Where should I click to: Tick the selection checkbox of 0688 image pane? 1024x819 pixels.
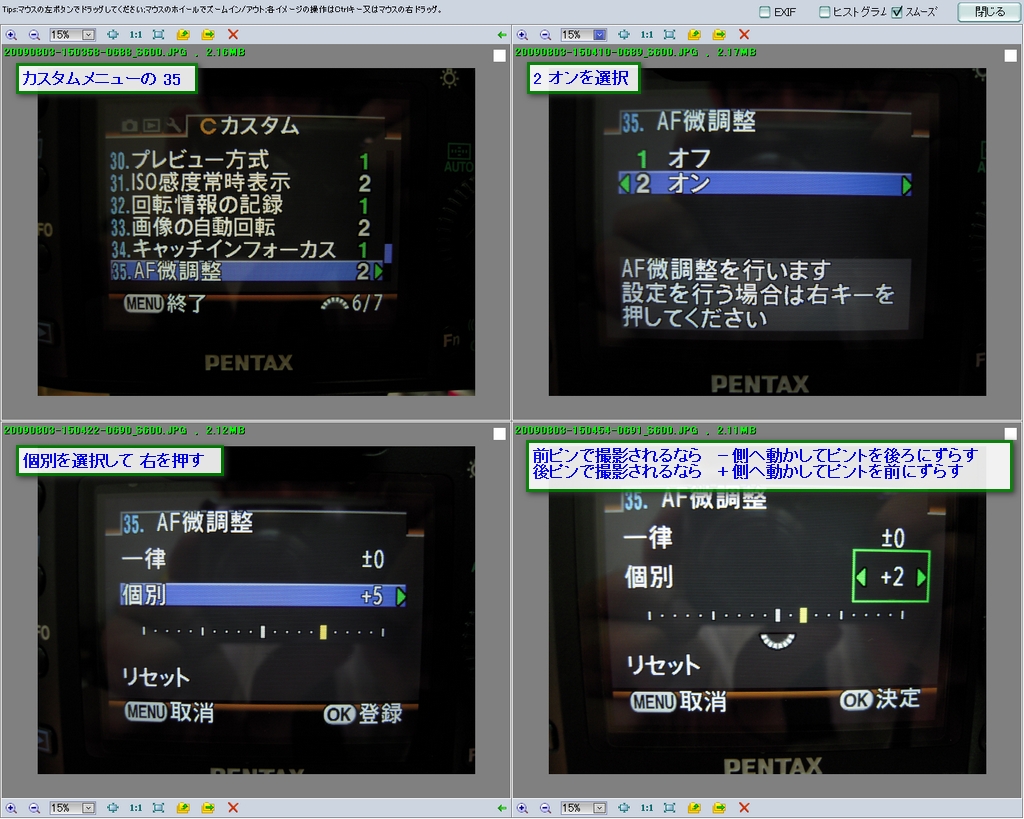point(500,56)
